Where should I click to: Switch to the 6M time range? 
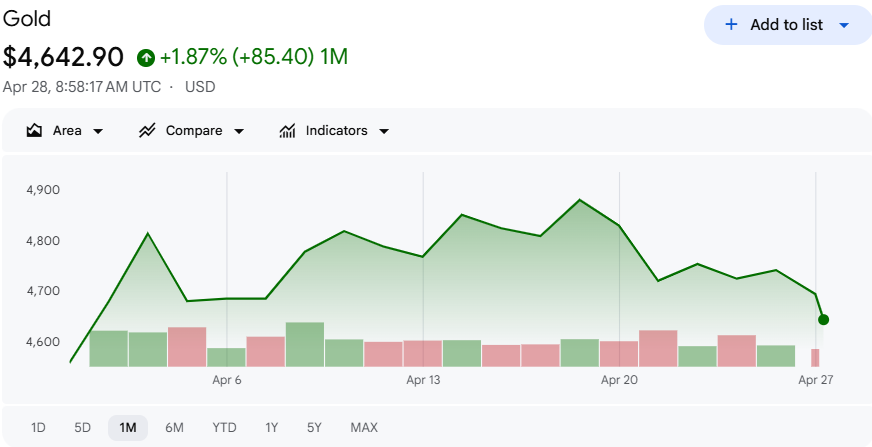pos(174,428)
